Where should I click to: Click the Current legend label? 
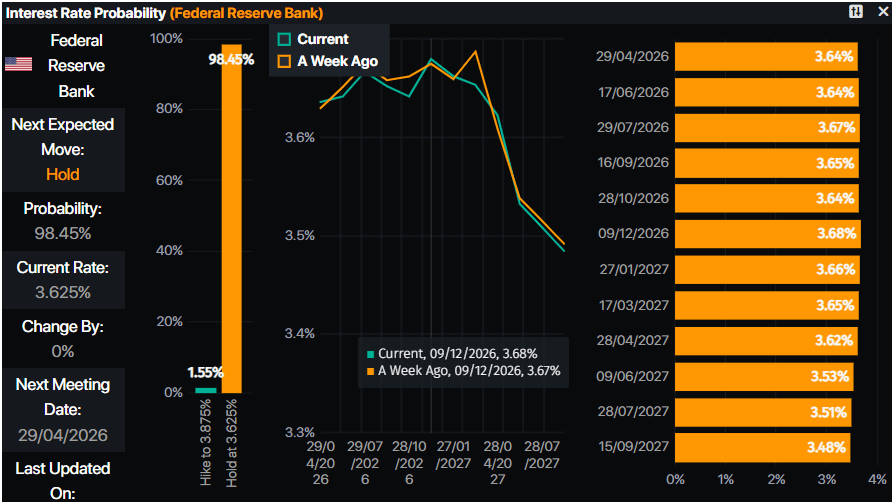pyautogui.click(x=323, y=39)
